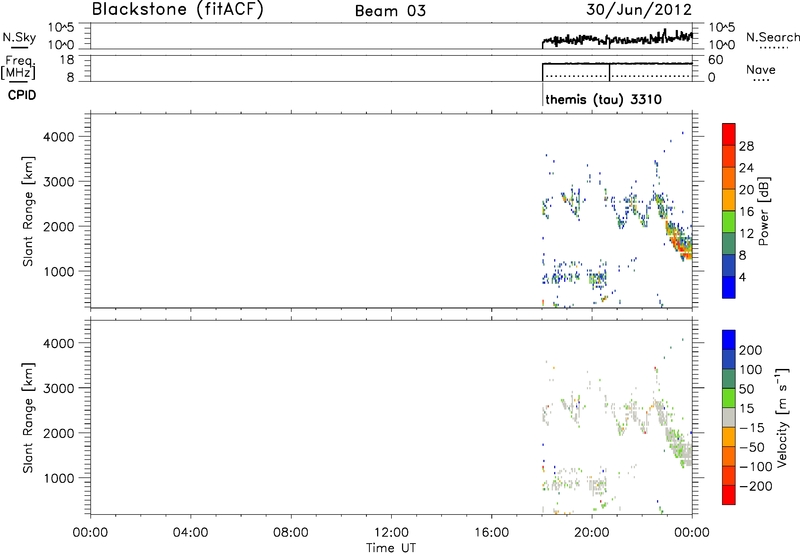
Task: Click the 'Nave' legend label
Action: coord(761,70)
